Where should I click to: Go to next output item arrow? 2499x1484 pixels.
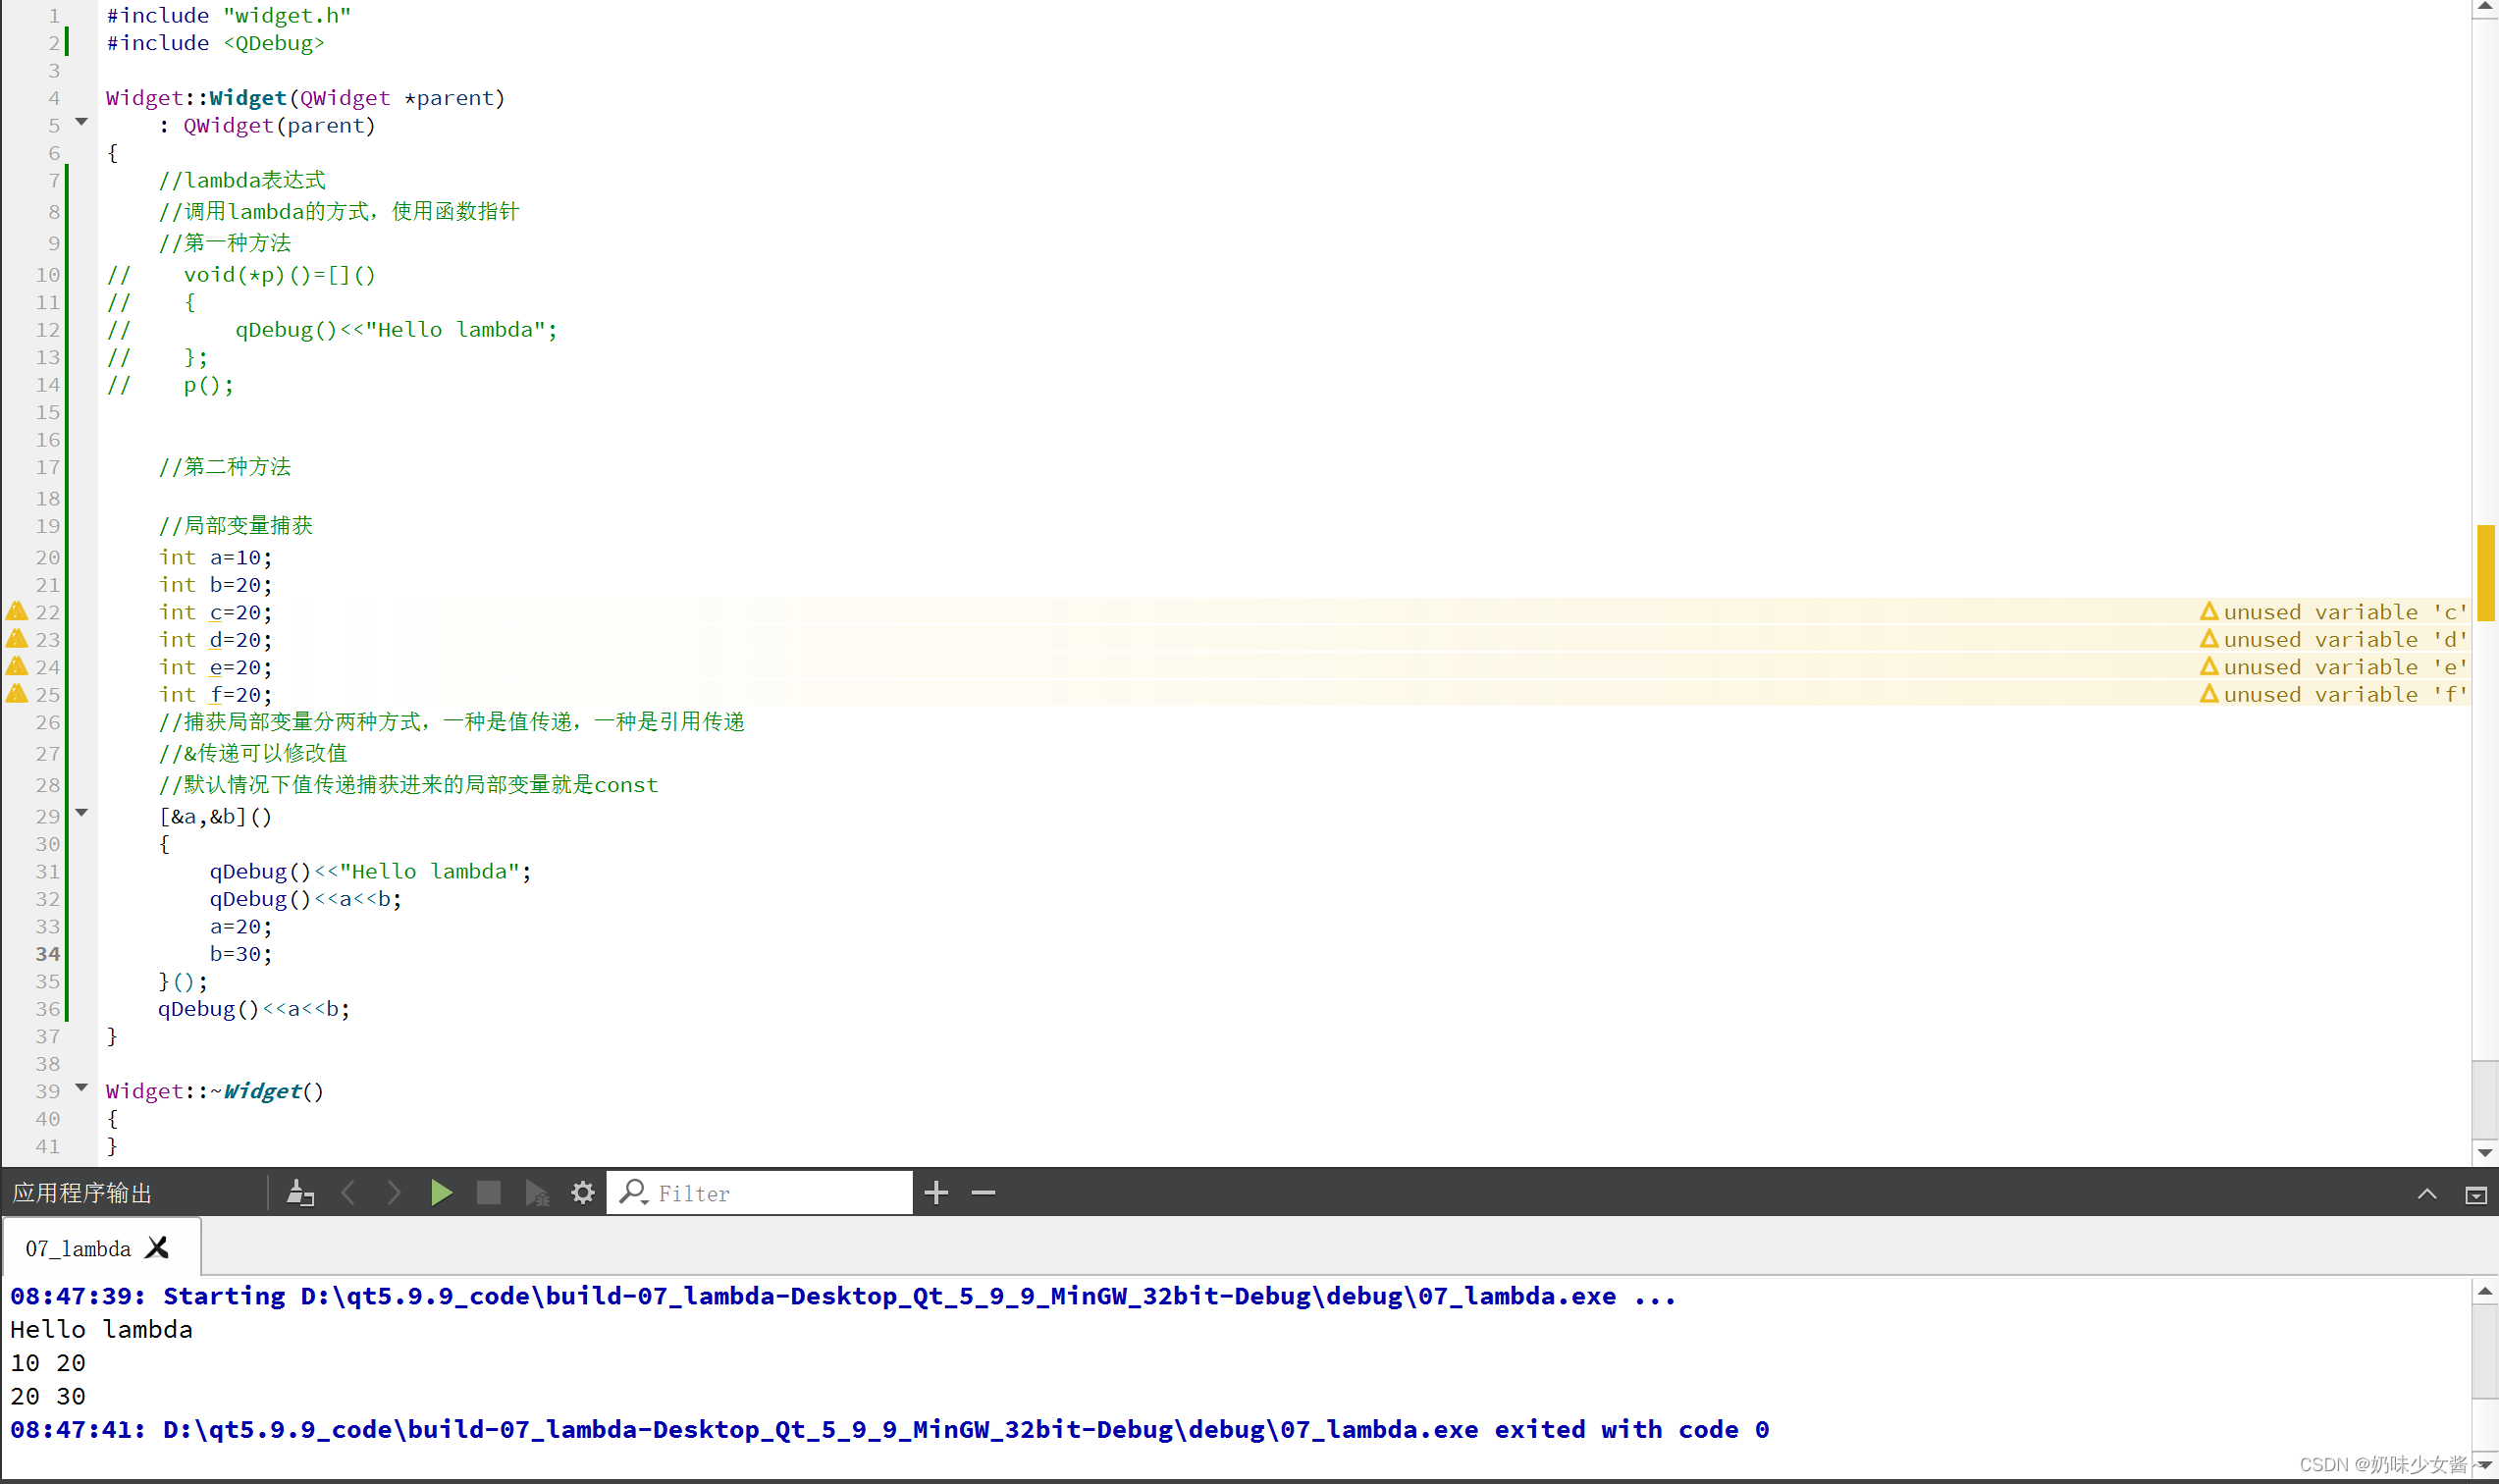394,1192
